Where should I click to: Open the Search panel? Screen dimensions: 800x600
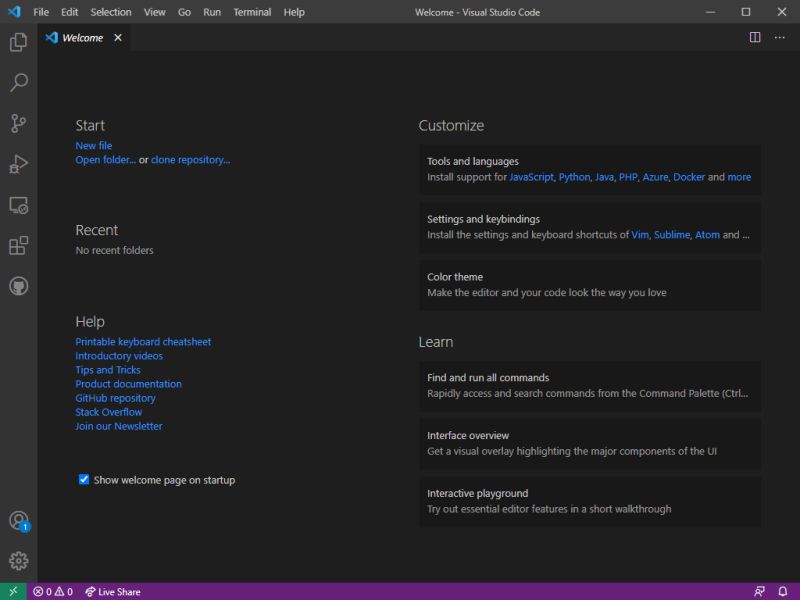18,83
